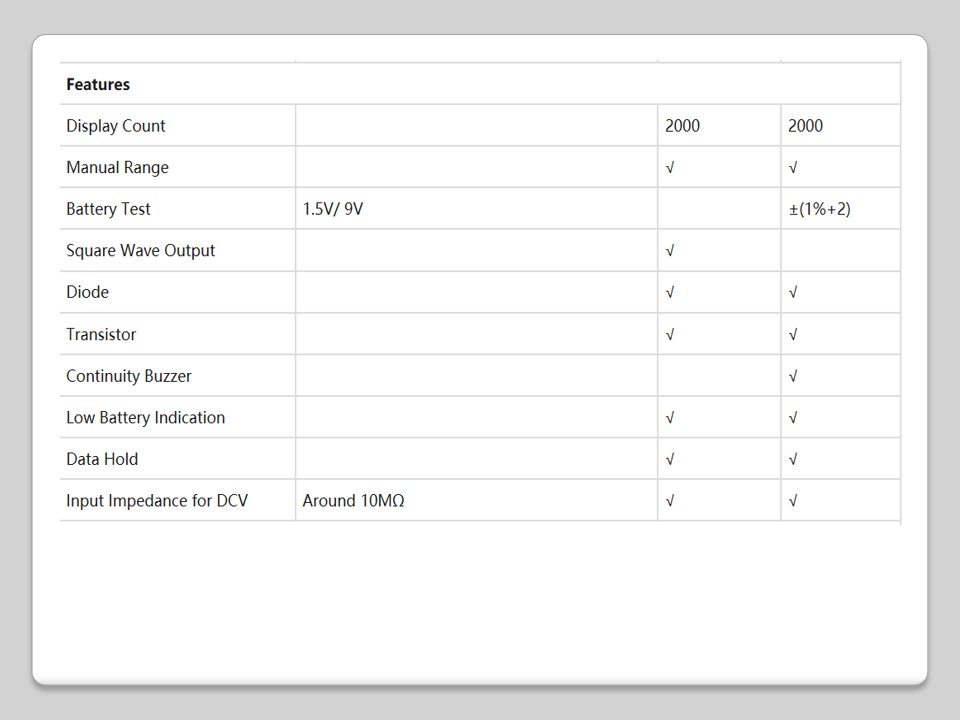The height and width of the screenshot is (720, 960).
Task: Select Input Impedance for DCV label
Action: coord(157,500)
